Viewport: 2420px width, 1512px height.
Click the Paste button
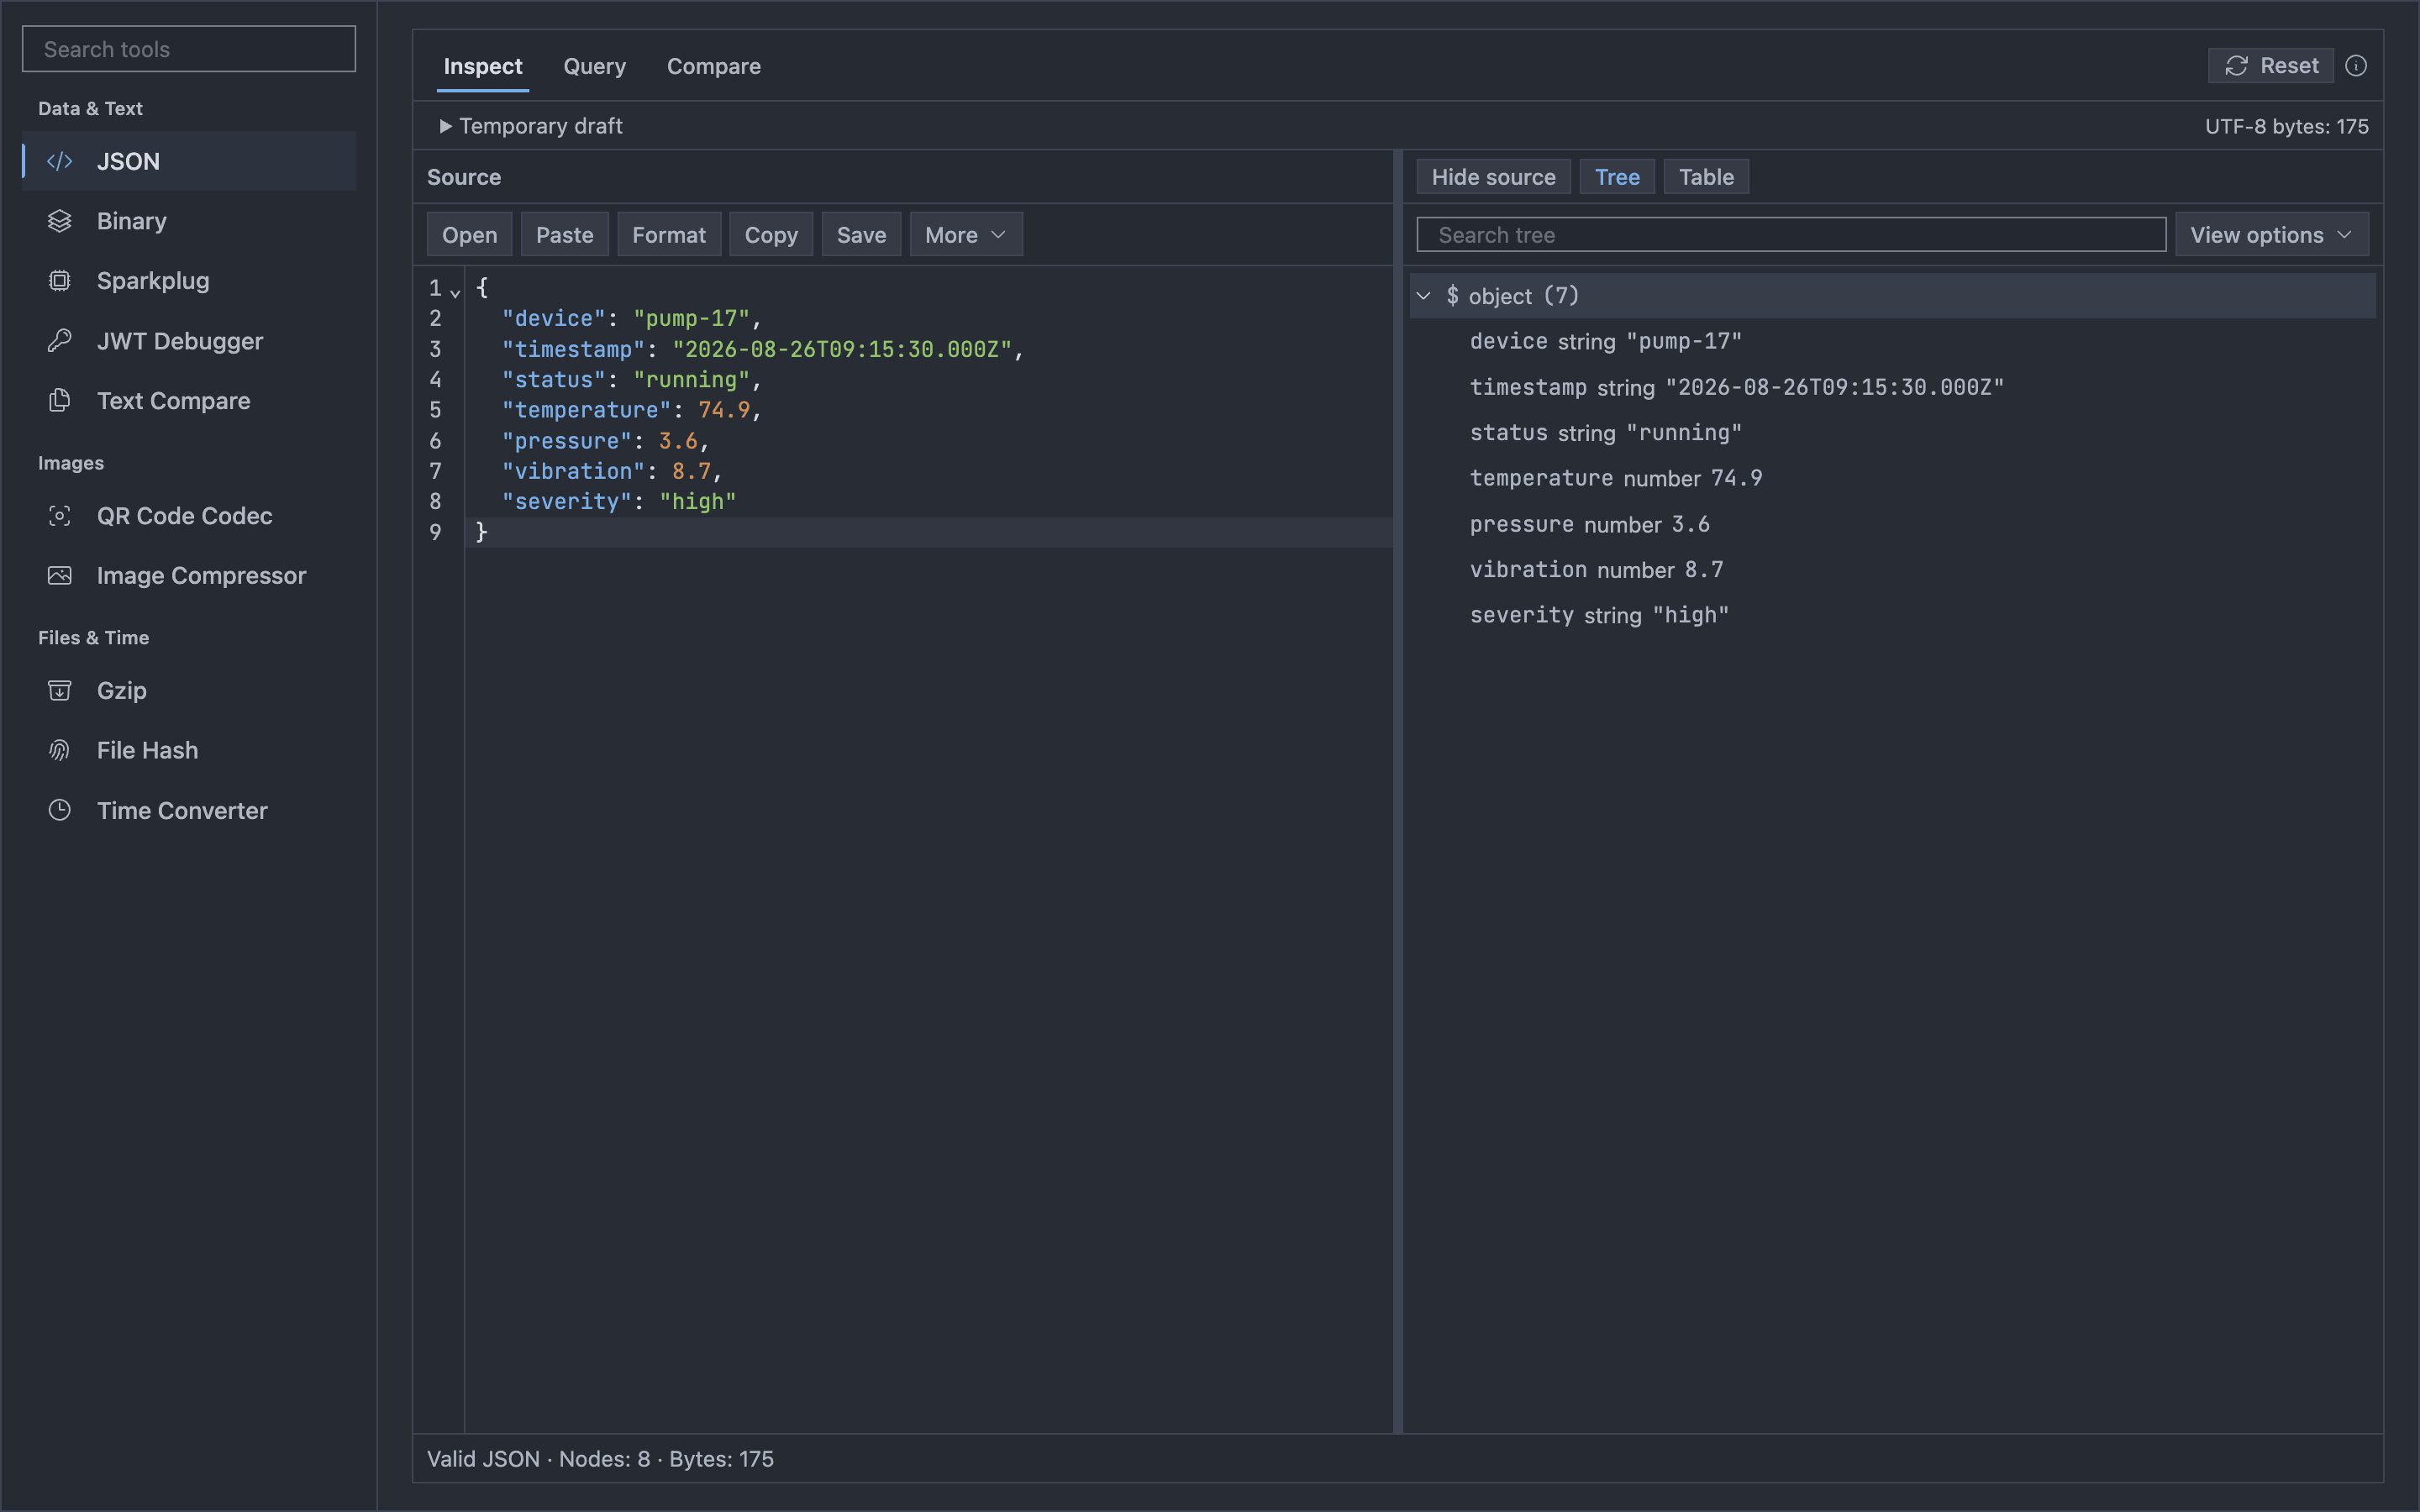tap(564, 235)
